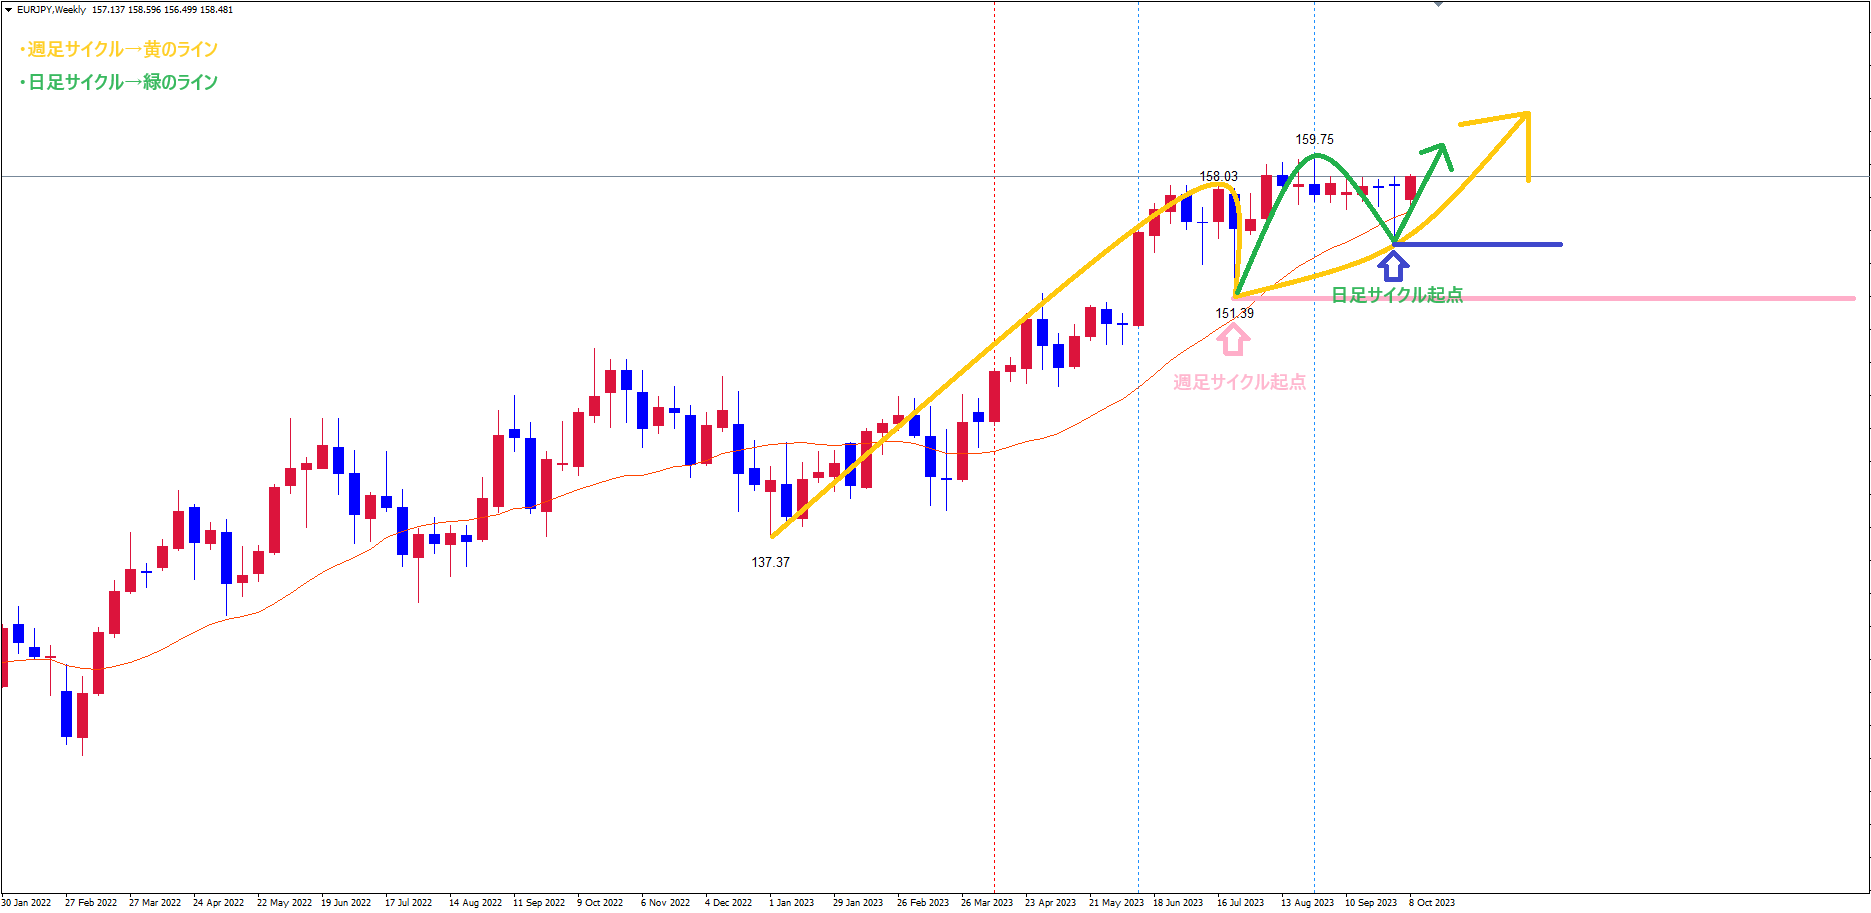This screenshot has width=1871, height=913.
Task: Select the pink horizontal line on right side
Action: 1700,298
